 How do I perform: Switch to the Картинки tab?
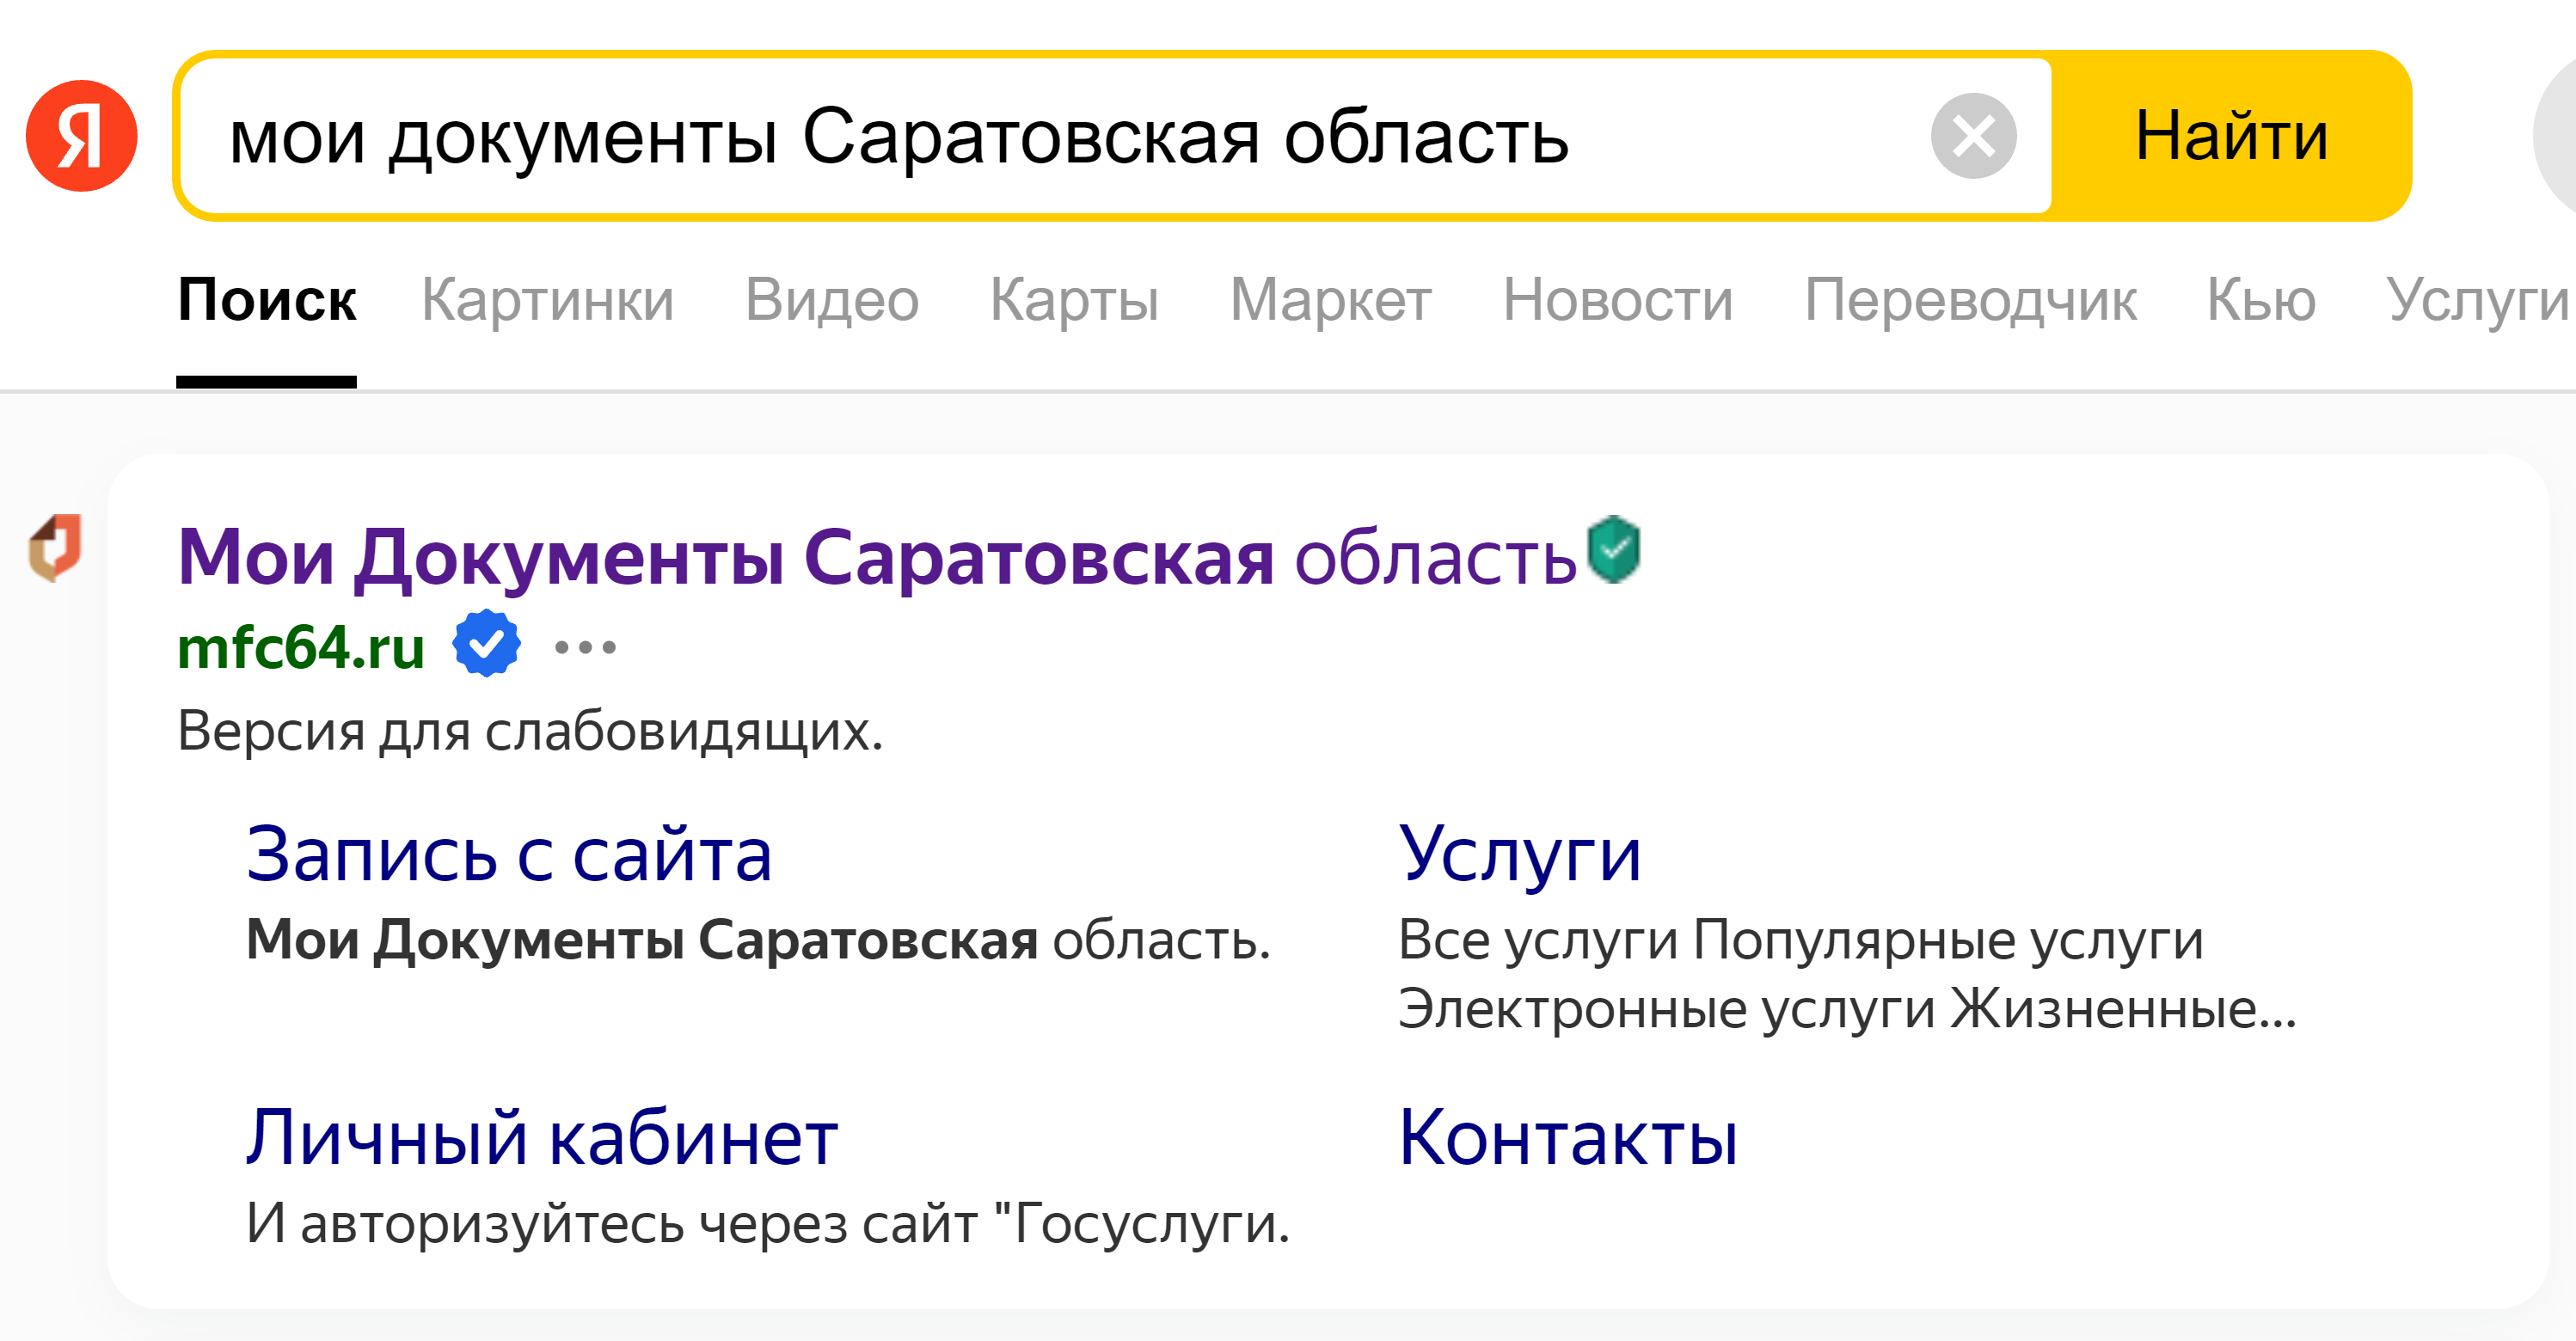click(548, 299)
